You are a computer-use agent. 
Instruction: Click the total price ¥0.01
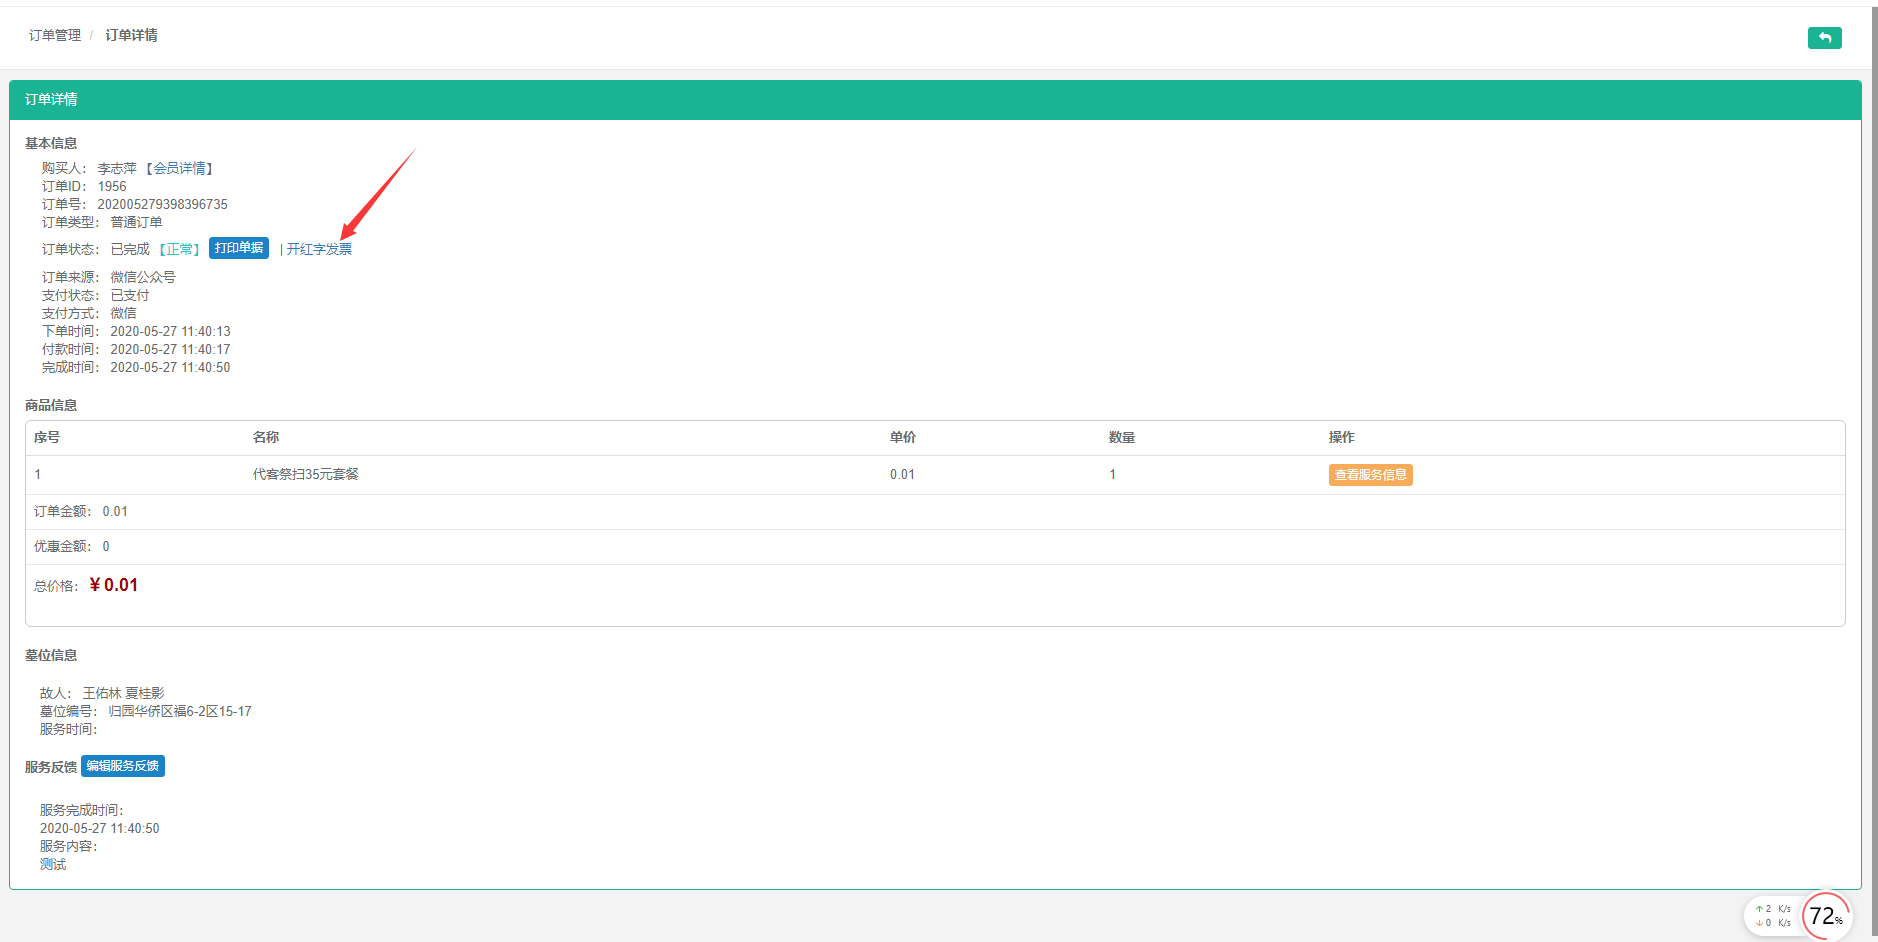114,585
